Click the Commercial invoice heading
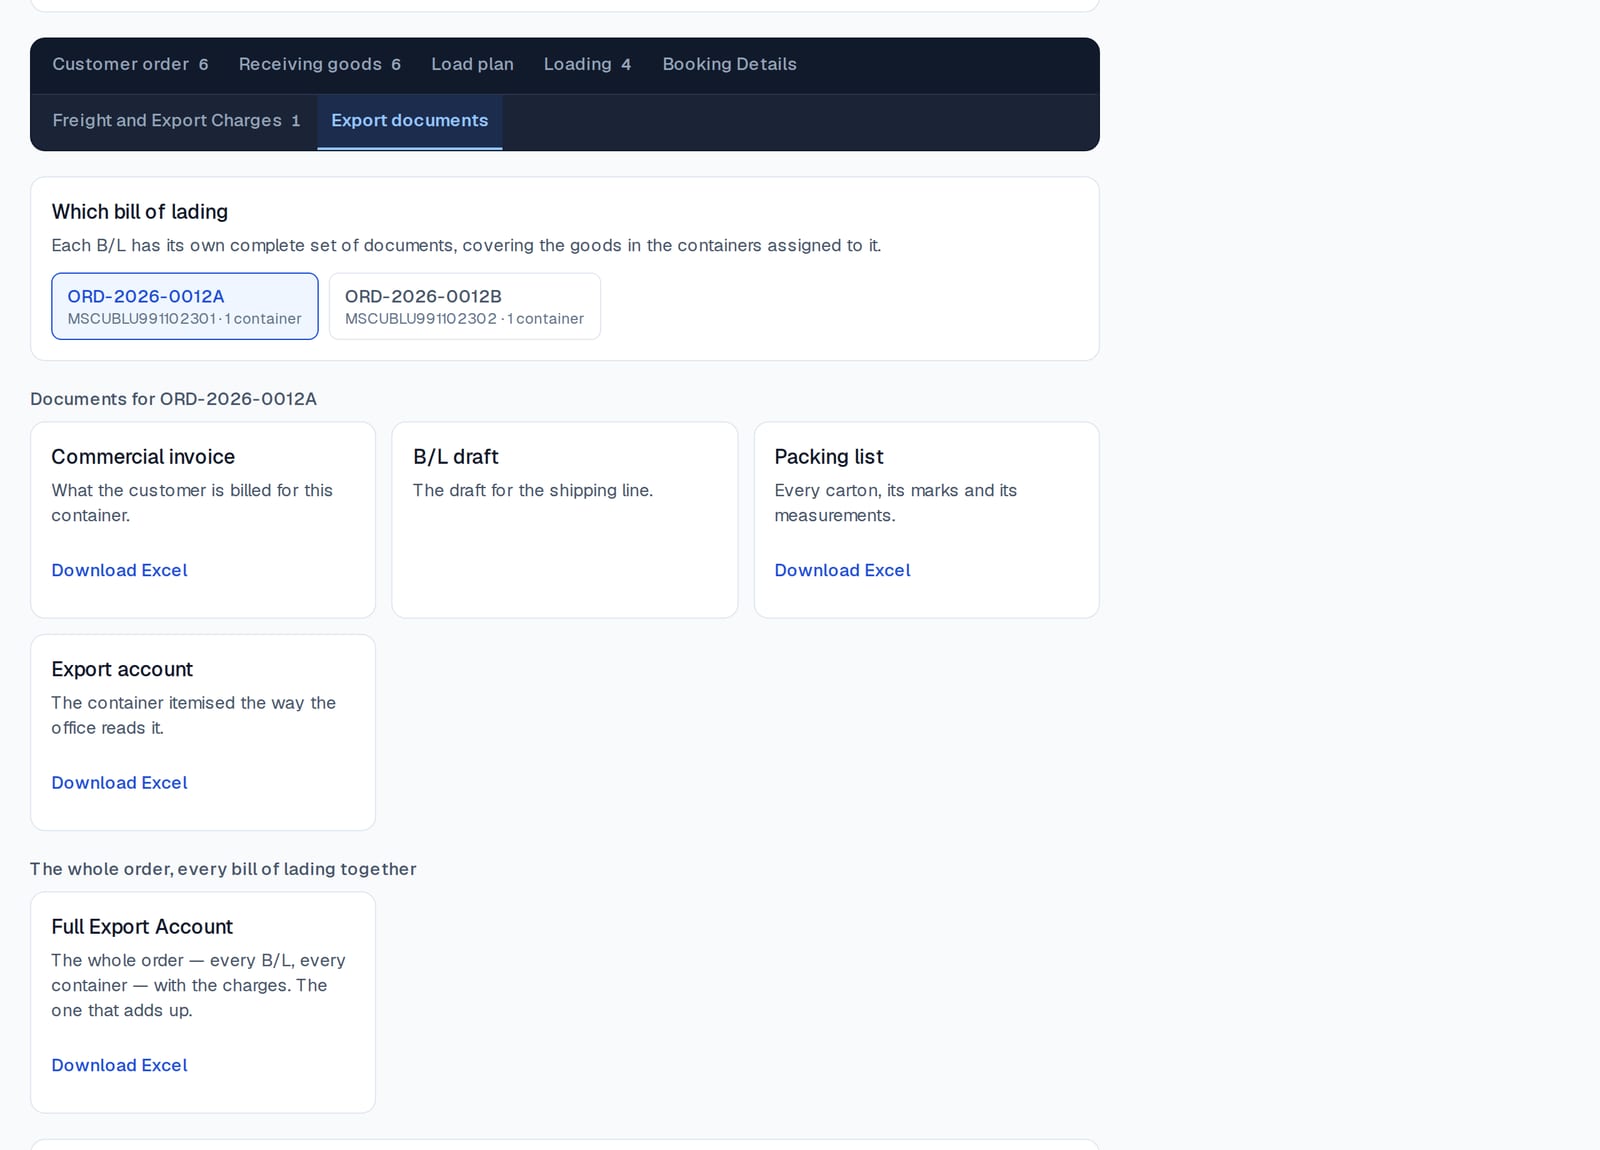This screenshot has width=1600, height=1150. coord(143,457)
